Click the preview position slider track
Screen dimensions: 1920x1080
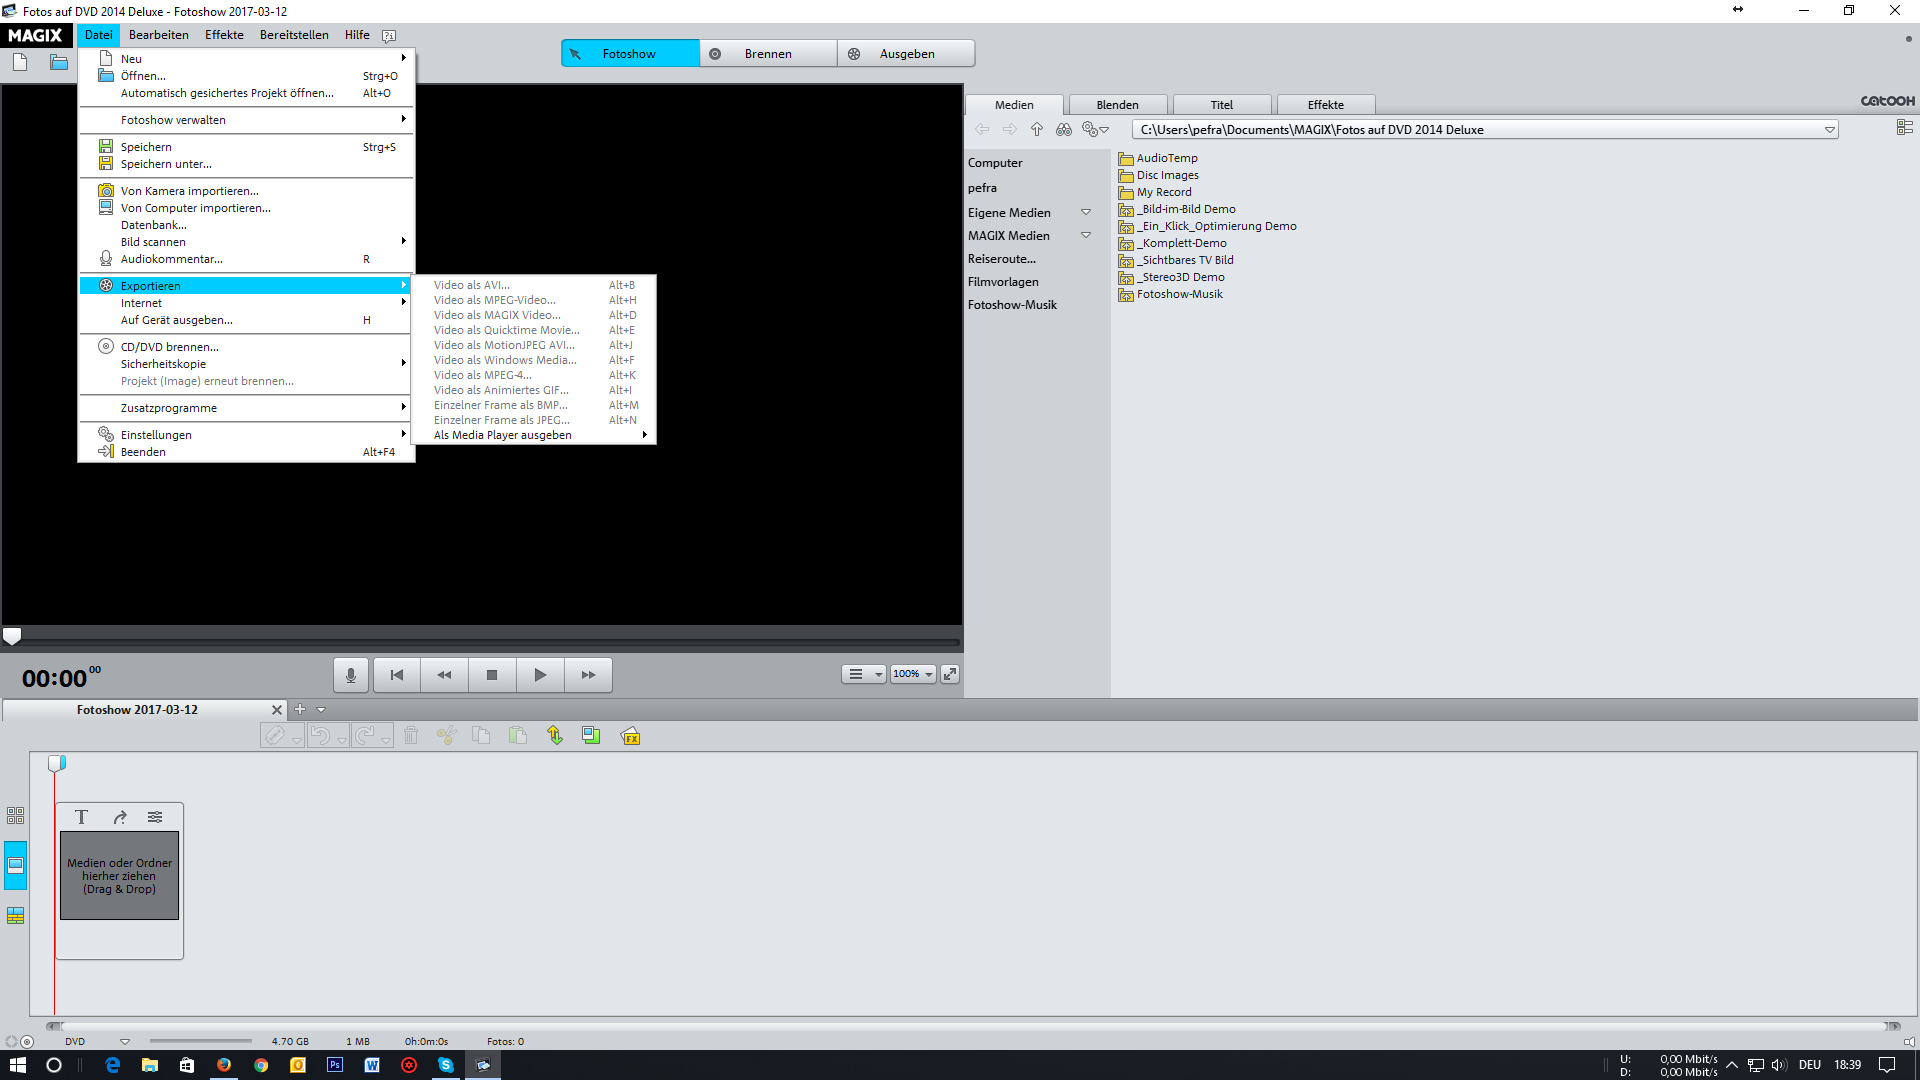tap(480, 640)
